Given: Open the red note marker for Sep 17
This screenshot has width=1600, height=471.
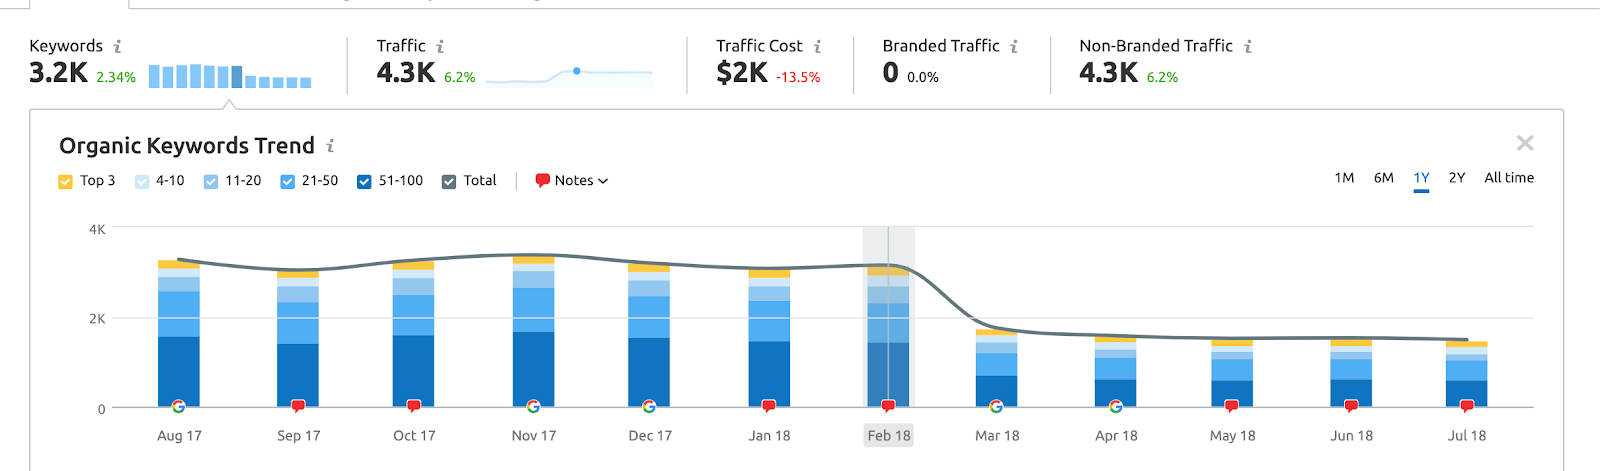Looking at the screenshot, I should pos(298,406).
